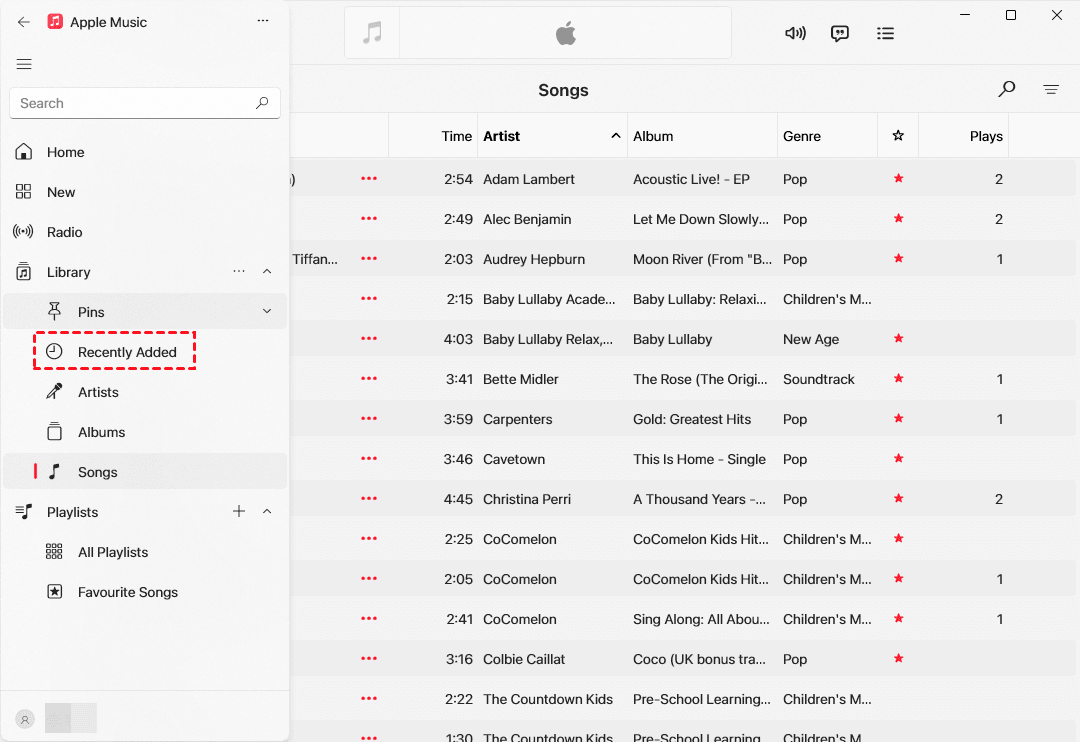1080x742 pixels.
Task: Open more options for Adam Lambert song
Action: point(369,178)
